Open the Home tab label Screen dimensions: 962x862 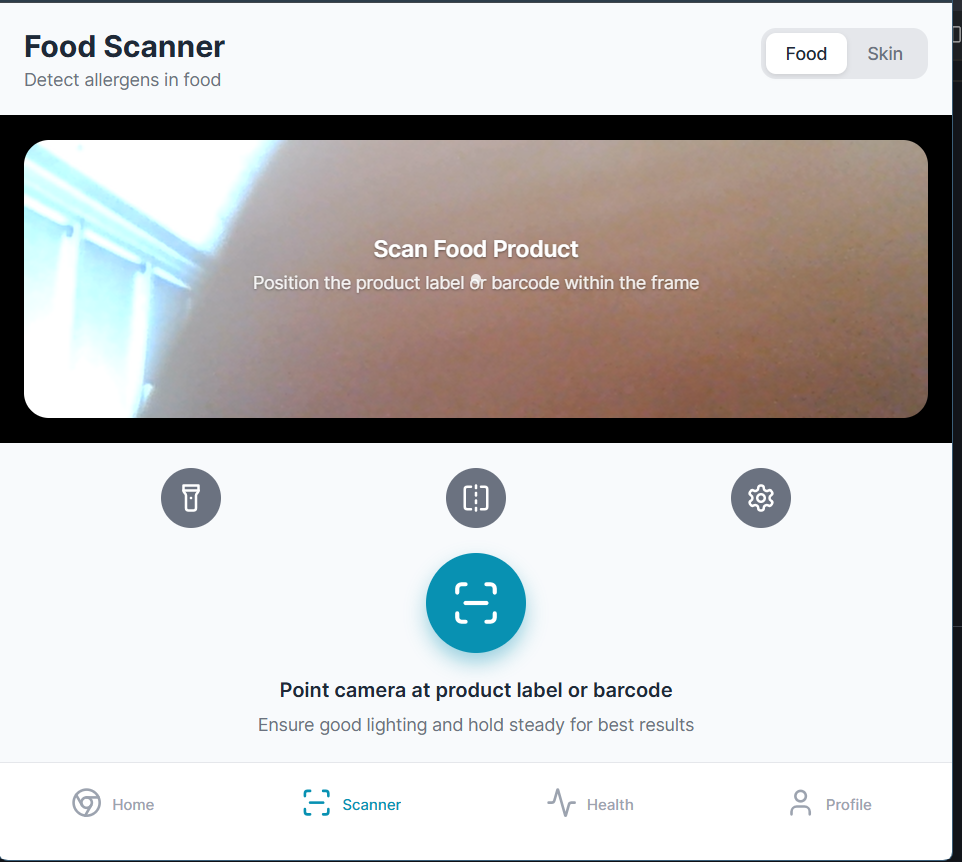(133, 804)
